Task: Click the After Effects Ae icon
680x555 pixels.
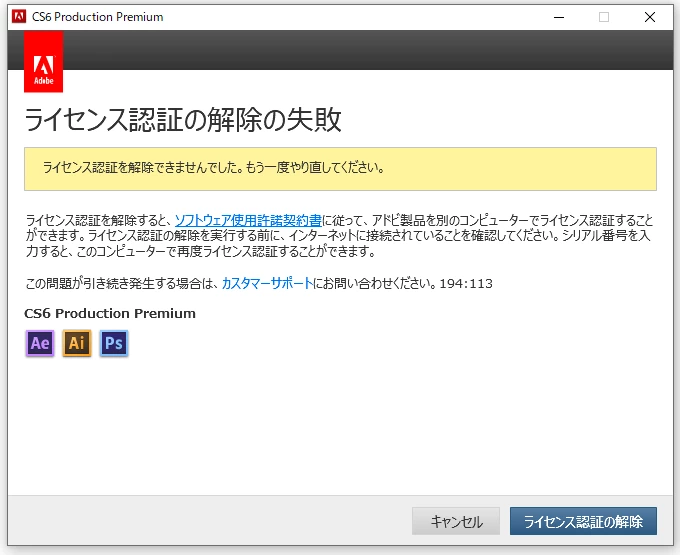Action: click(x=40, y=343)
